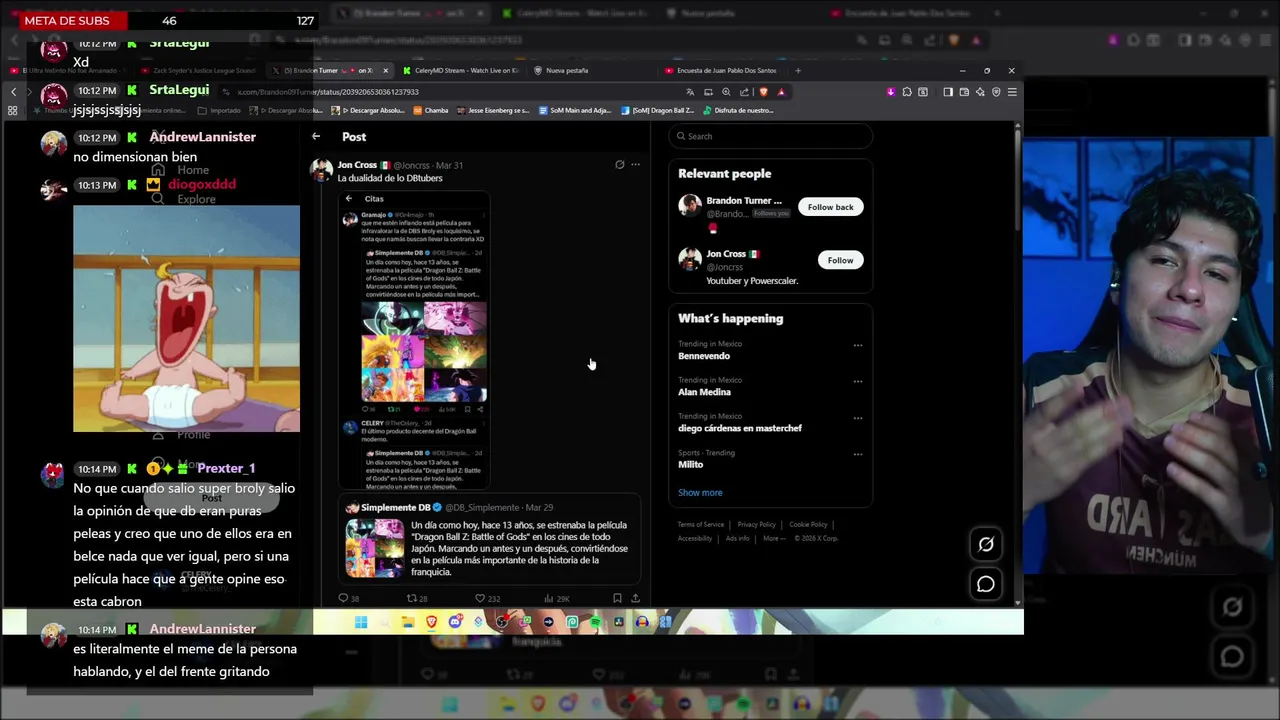The height and width of the screenshot is (720, 1280).
Task: Open Jesse Eisenberg bookmark
Action: 493,110
